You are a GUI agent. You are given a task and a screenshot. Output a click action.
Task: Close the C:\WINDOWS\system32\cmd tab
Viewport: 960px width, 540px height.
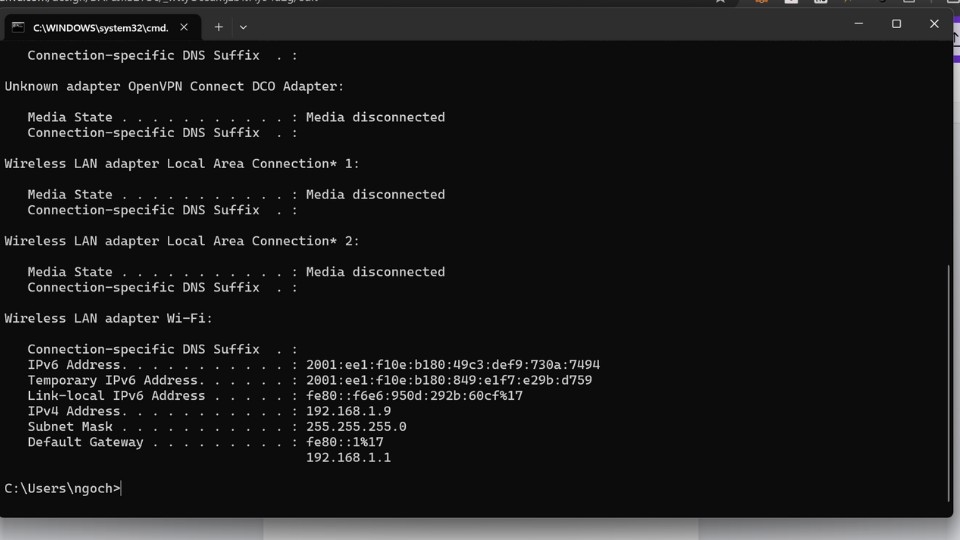(x=184, y=27)
